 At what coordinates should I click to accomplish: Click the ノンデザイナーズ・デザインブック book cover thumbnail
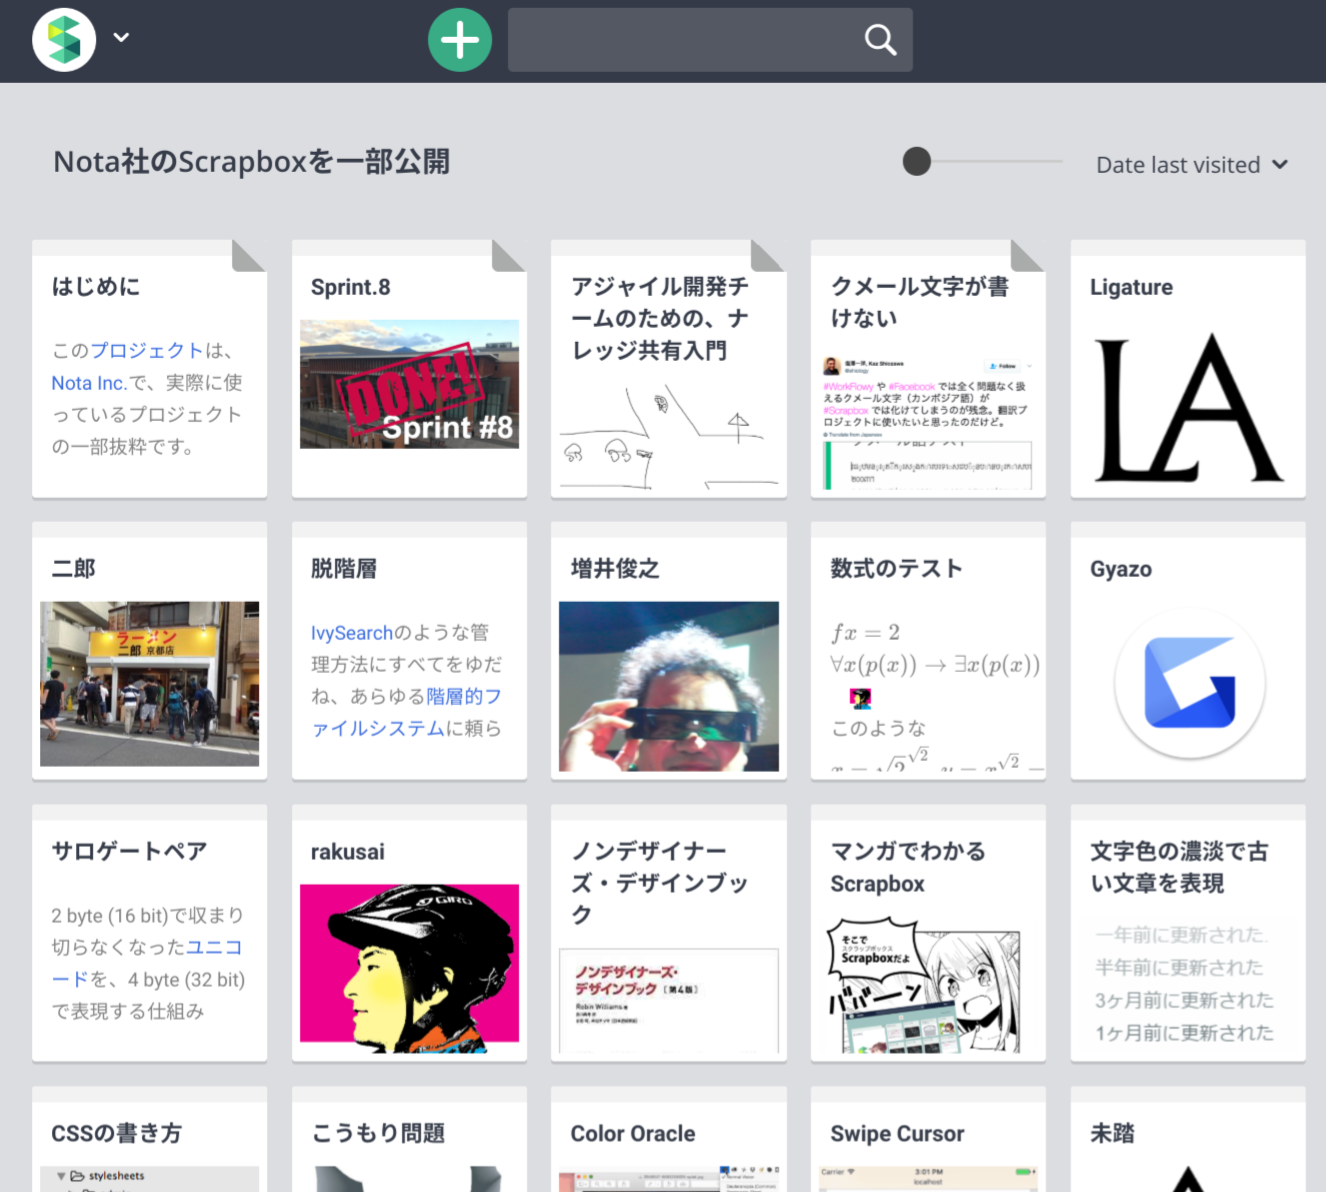669,1001
